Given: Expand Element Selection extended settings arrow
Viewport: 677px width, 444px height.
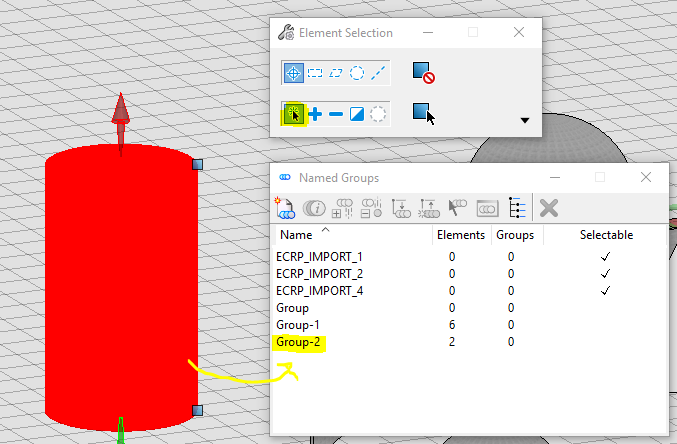Looking at the screenshot, I should point(525,121).
